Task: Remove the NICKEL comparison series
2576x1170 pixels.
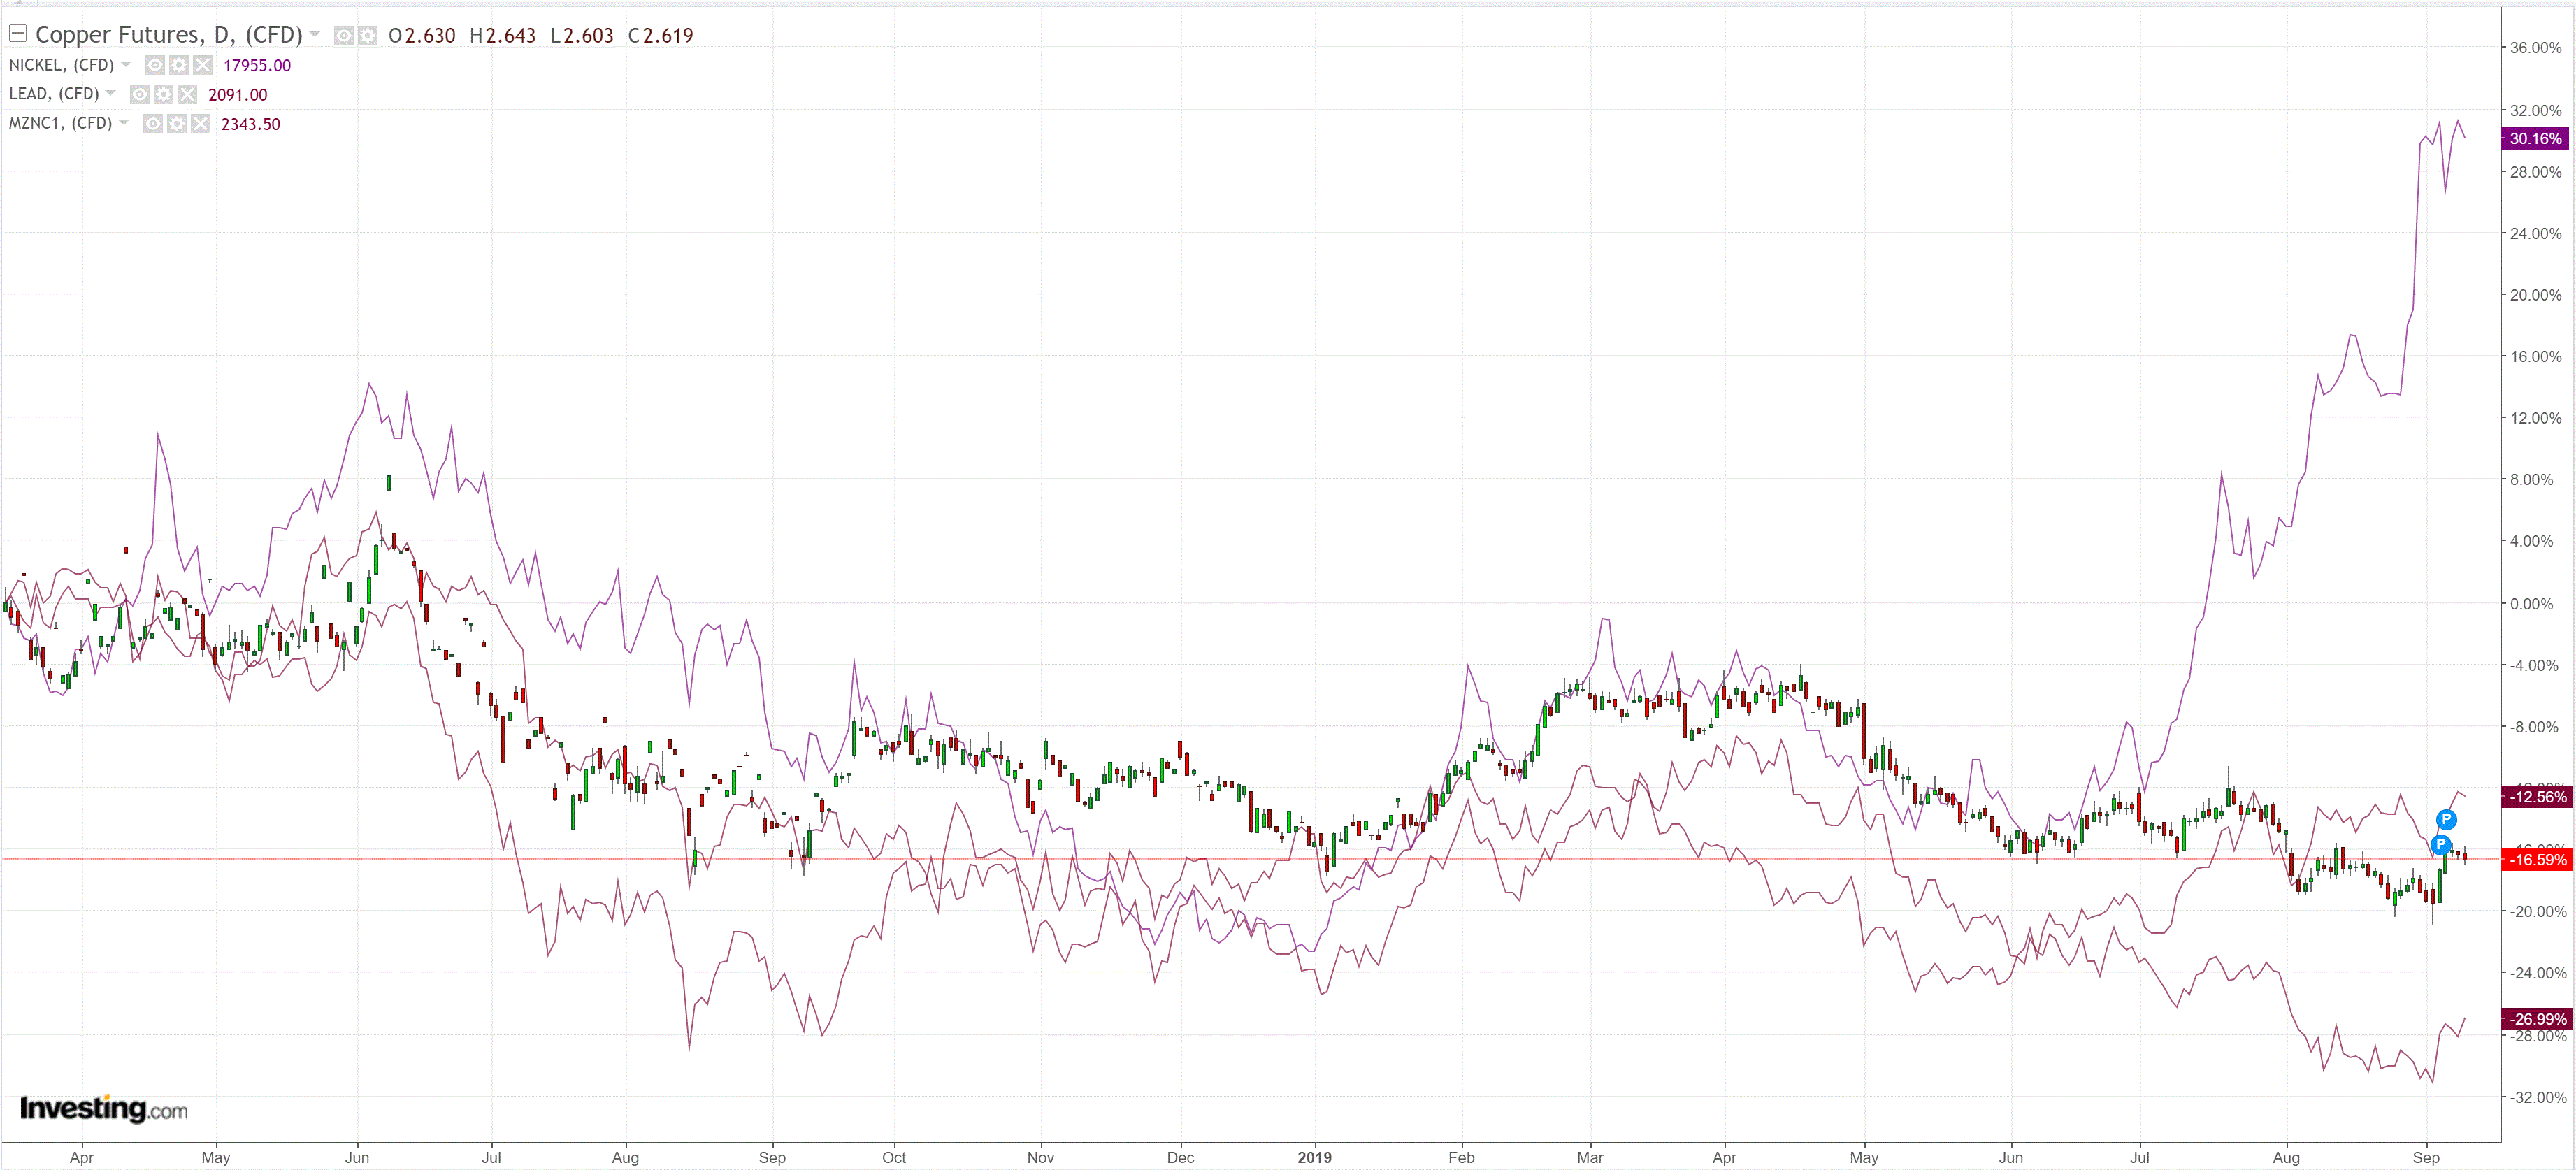Action: (x=203, y=65)
